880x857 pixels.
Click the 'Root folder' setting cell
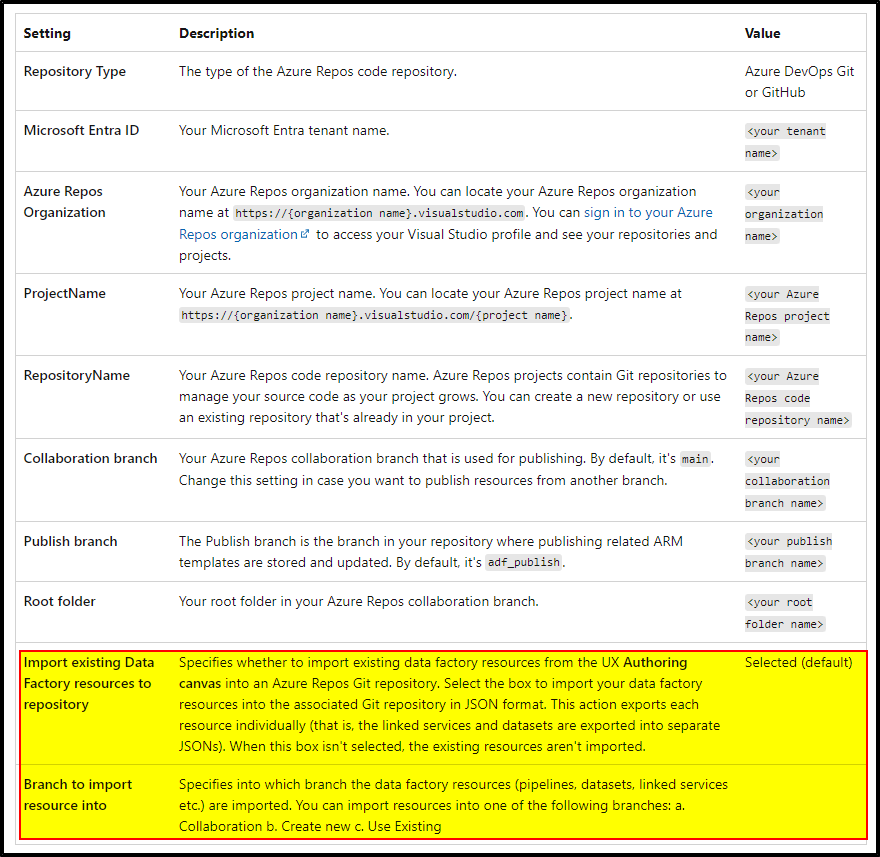pyautogui.click(x=59, y=602)
